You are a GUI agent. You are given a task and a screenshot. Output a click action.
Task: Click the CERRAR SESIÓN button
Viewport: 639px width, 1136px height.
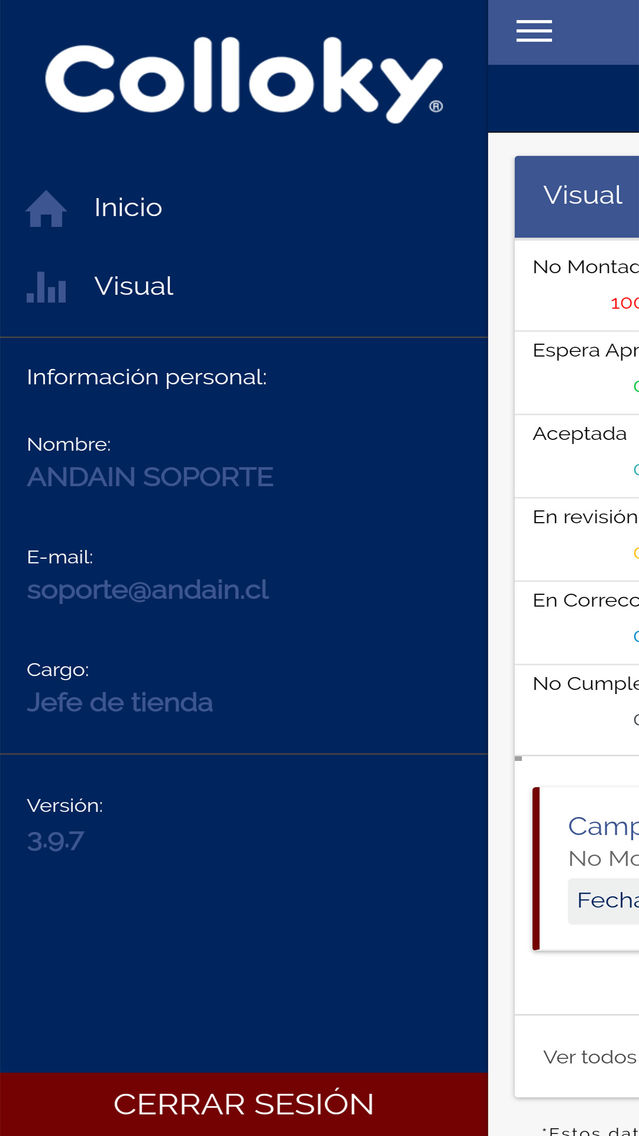(244, 1104)
